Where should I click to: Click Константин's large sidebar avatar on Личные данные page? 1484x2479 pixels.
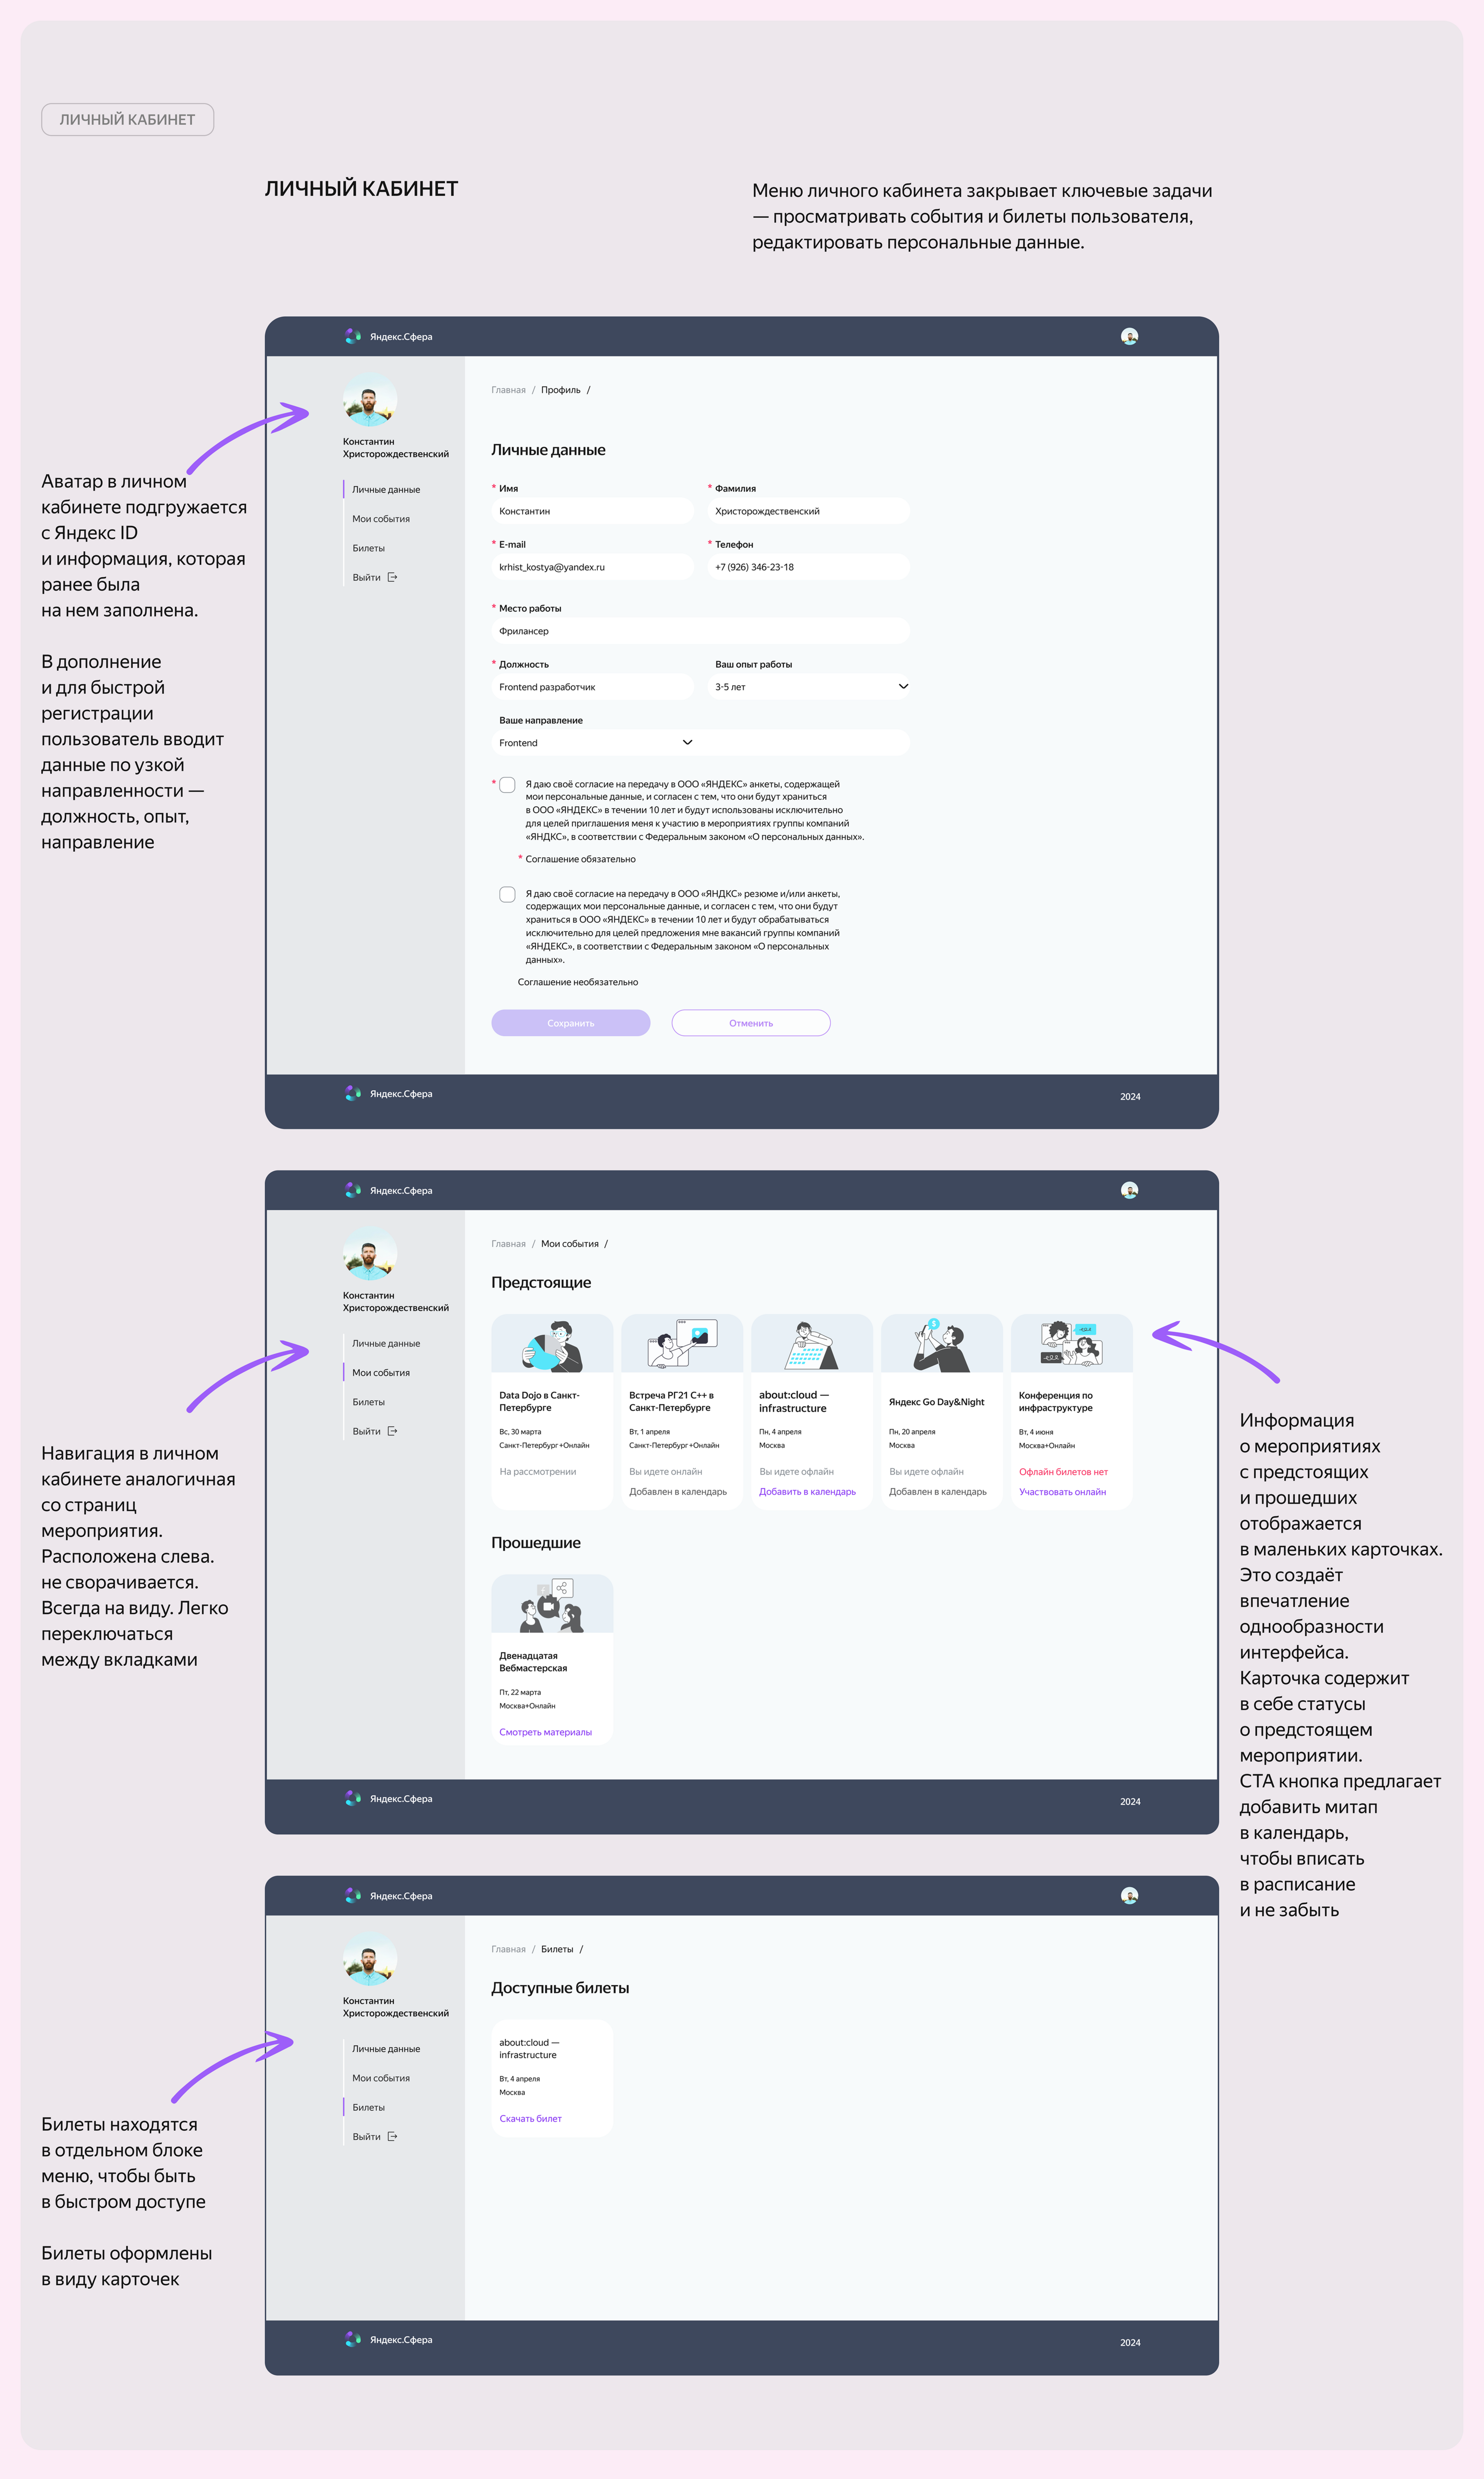pos(370,401)
